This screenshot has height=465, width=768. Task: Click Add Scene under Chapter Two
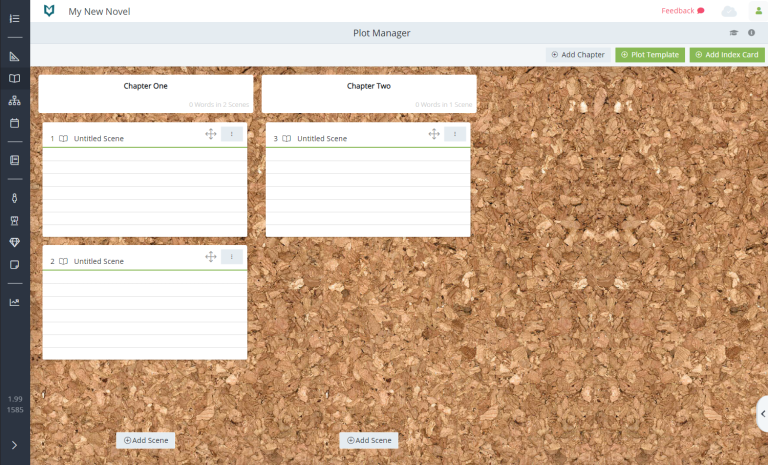369,440
